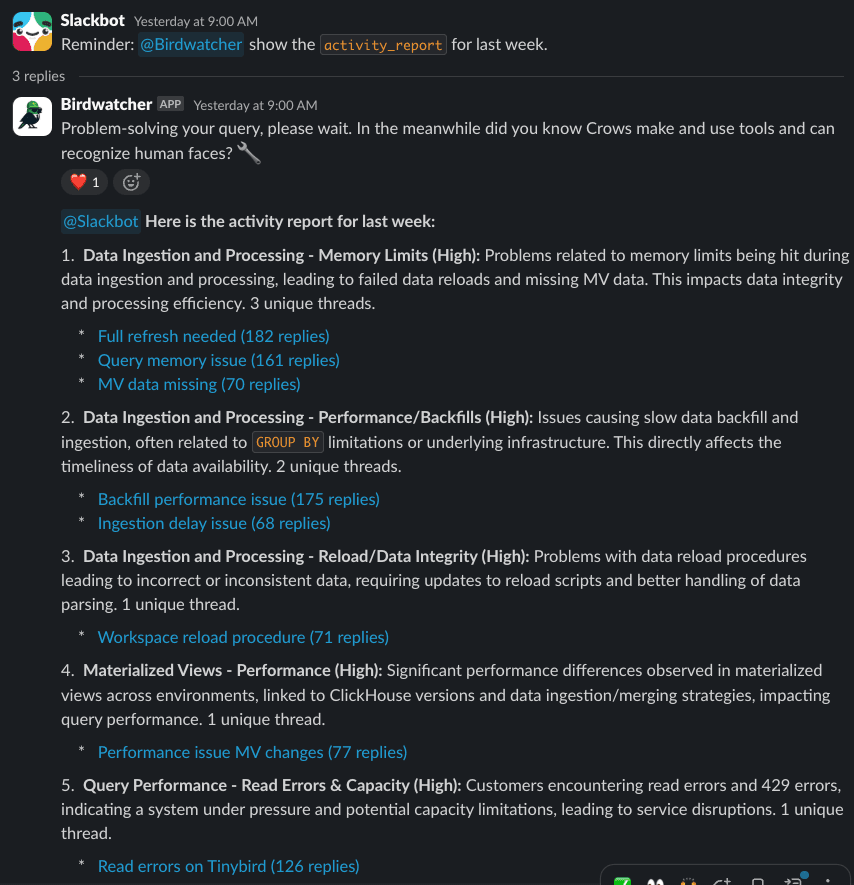Click the @Slackbot mention
854x885 pixels.
click(x=100, y=221)
